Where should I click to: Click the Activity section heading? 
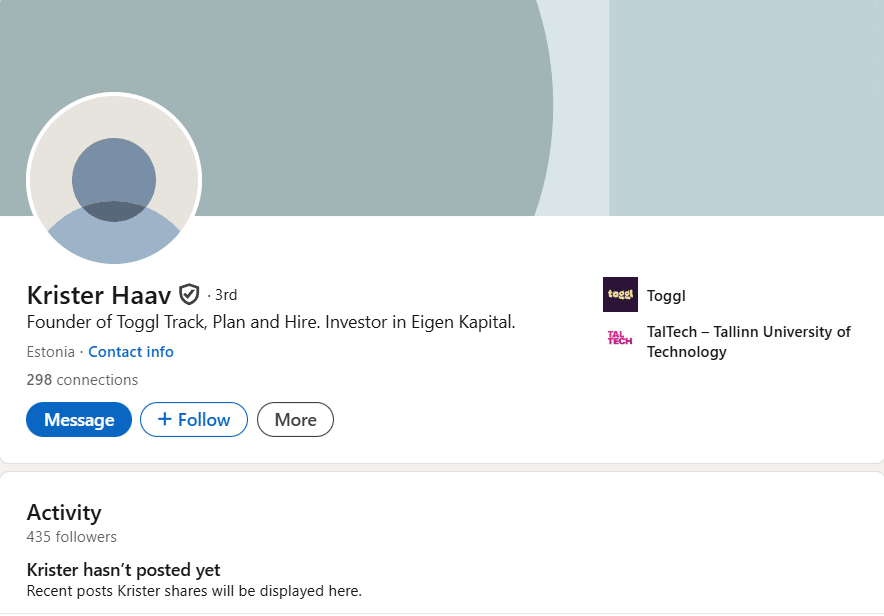point(64,512)
